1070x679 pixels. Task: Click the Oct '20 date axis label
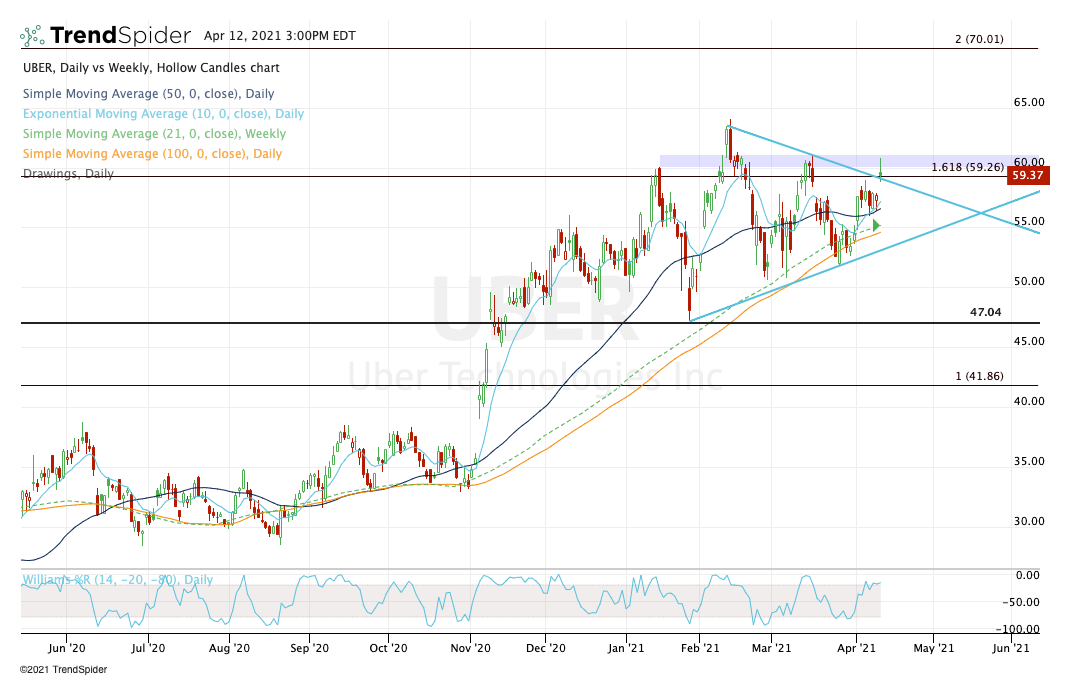point(388,648)
